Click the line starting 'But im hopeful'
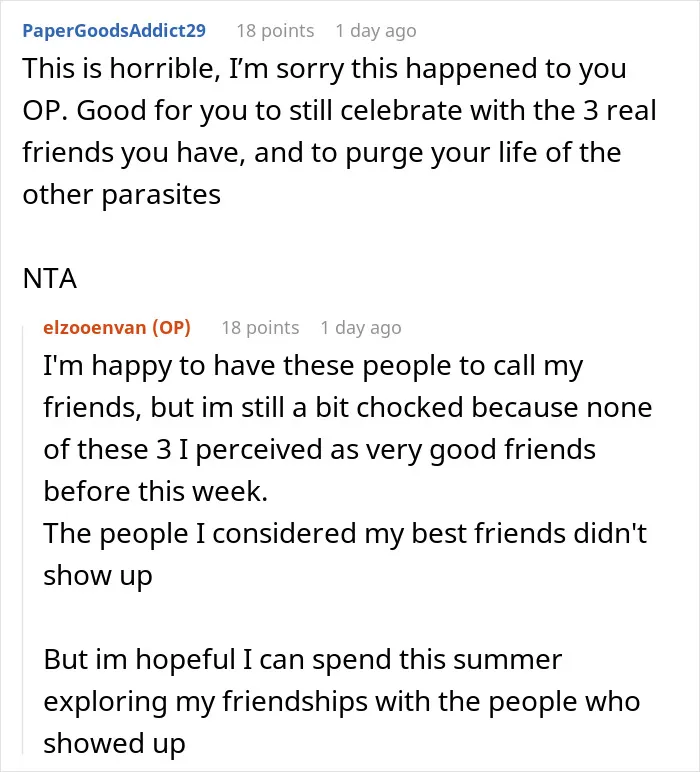Screen dimensions: 700x772 coord(303,660)
